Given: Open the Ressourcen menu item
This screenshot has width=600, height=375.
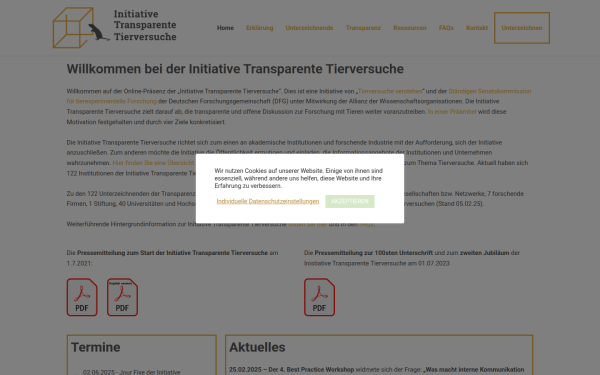Looking at the screenshot, I should point(410,28).
